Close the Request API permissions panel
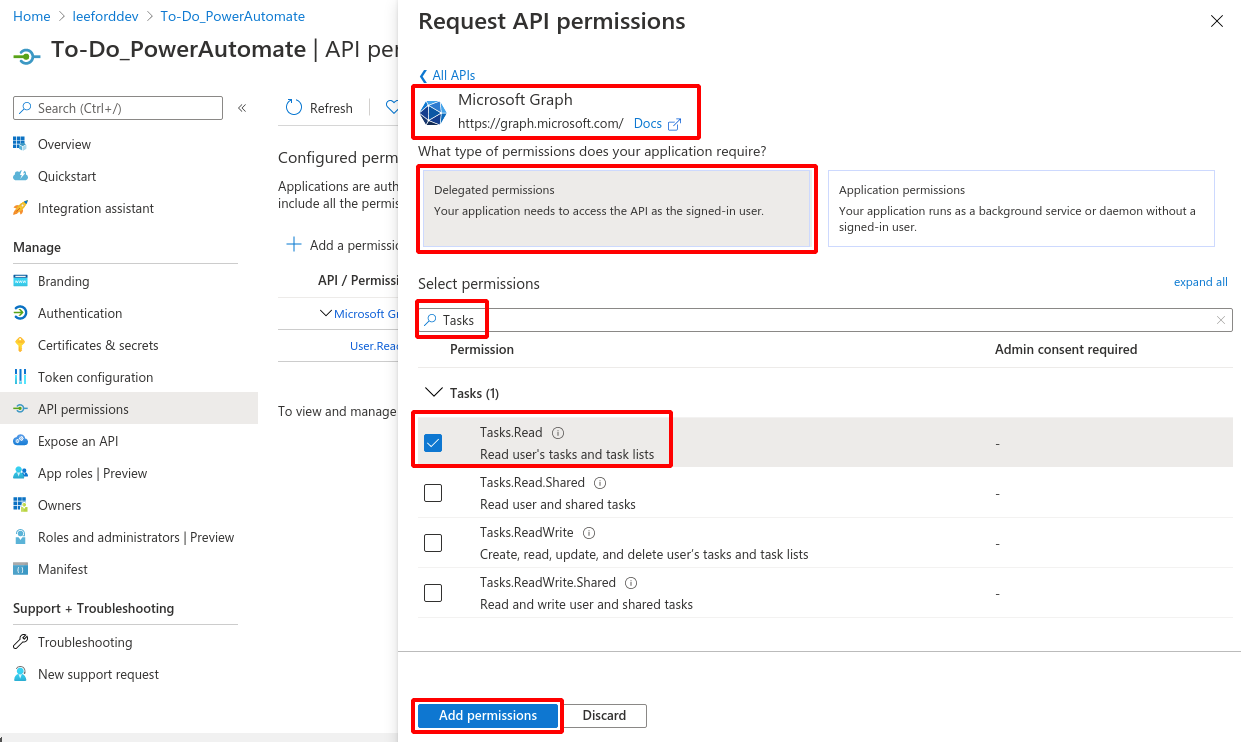The image size is (1241, 742). (x=1217, y=21)
